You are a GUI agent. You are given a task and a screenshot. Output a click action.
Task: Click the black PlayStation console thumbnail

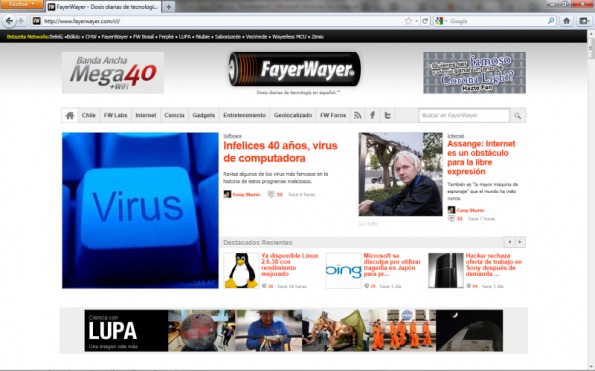[446, 270]
